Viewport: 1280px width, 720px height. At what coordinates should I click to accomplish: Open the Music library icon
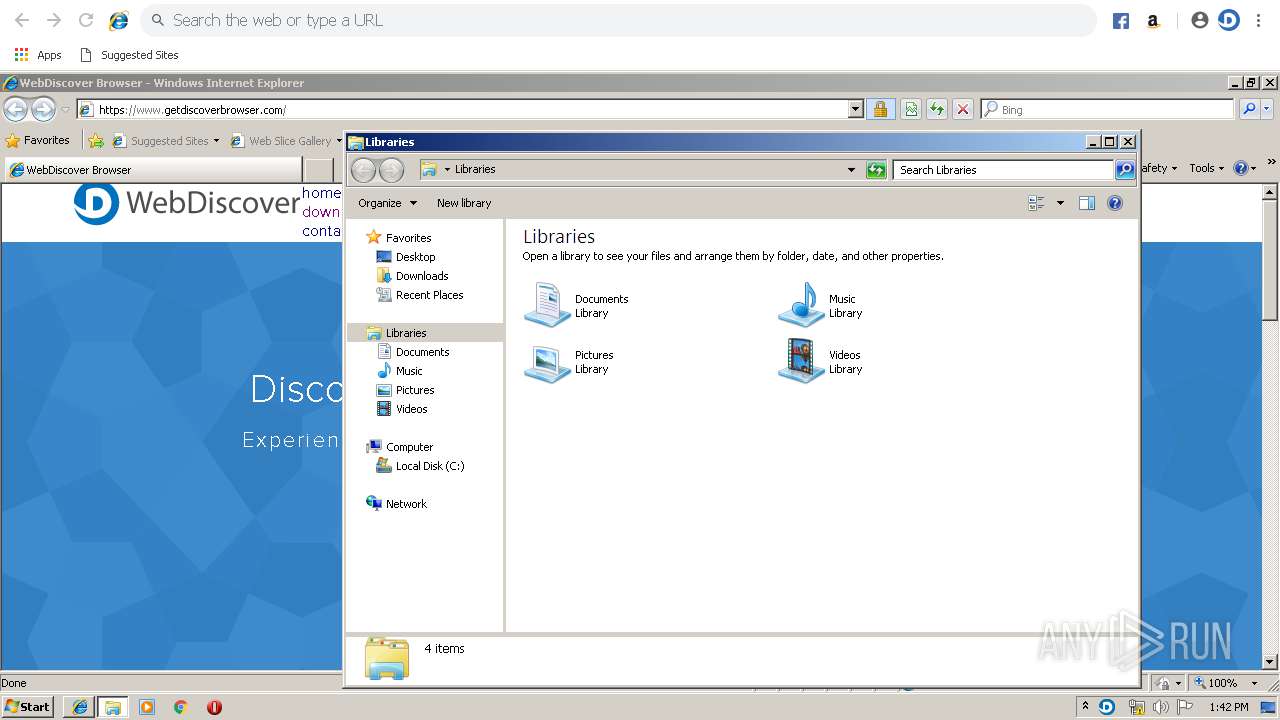click(x=801, y=304)
